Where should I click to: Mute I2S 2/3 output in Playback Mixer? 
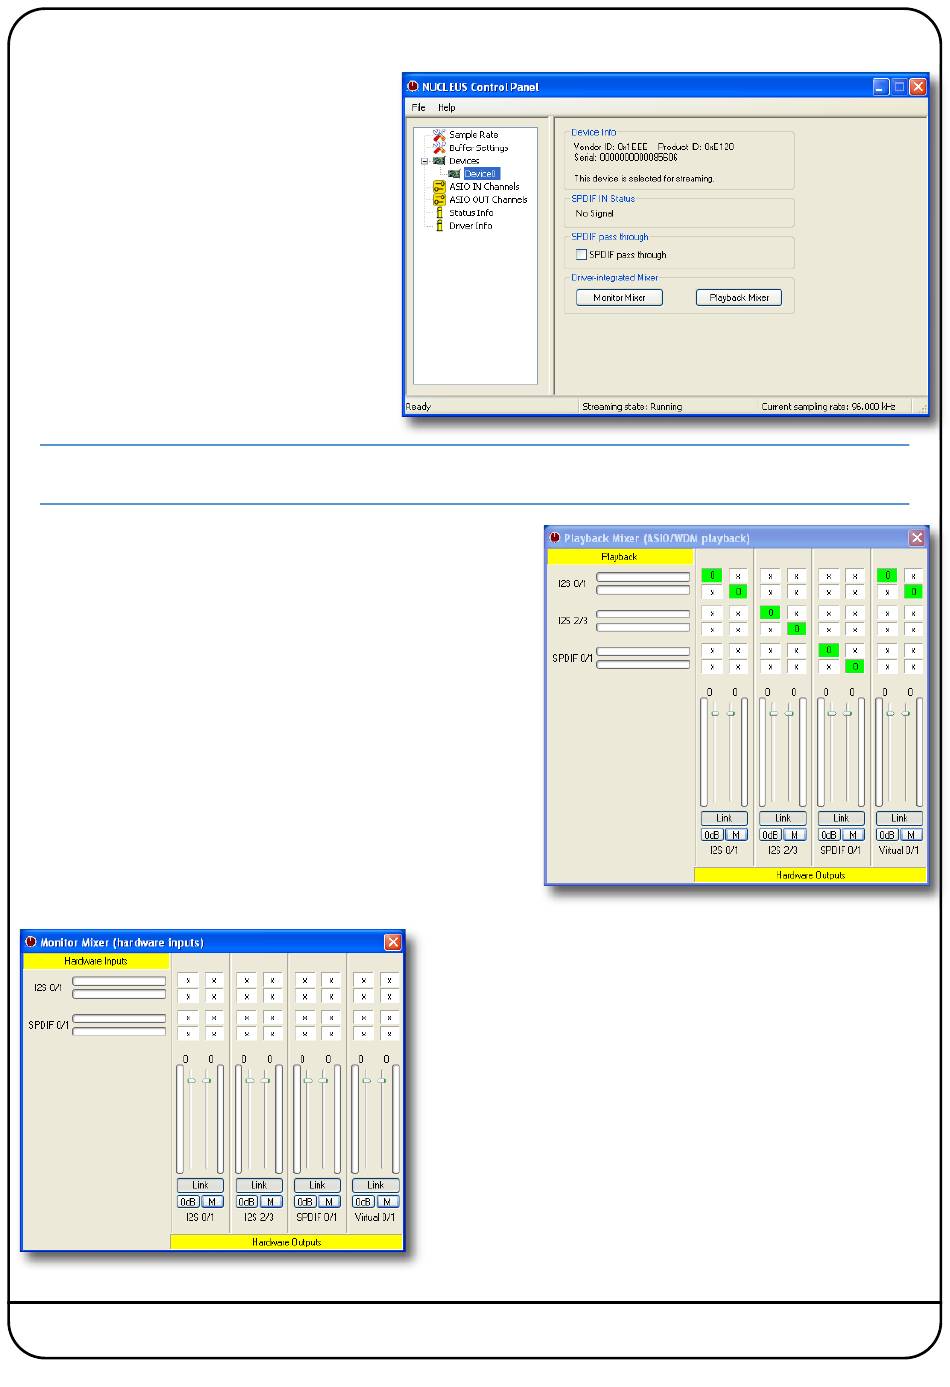(x=794, y=835)
